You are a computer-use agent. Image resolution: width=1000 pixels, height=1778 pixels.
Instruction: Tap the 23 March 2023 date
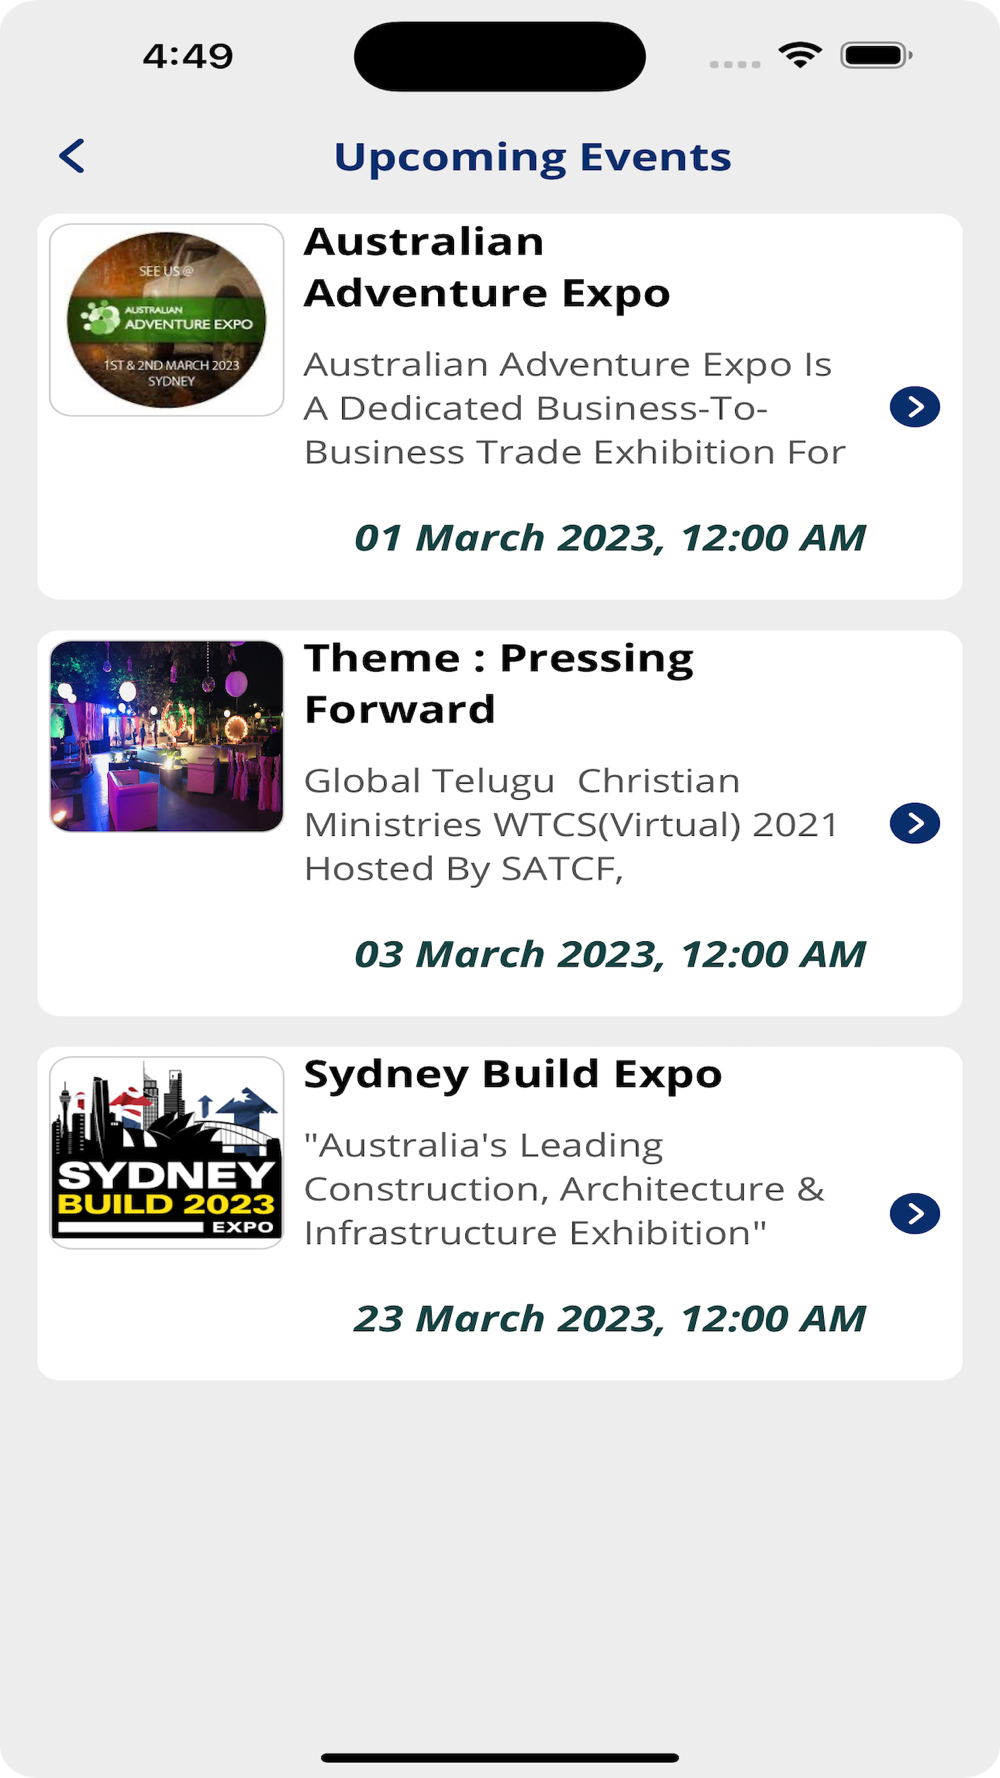point(609,1319)
